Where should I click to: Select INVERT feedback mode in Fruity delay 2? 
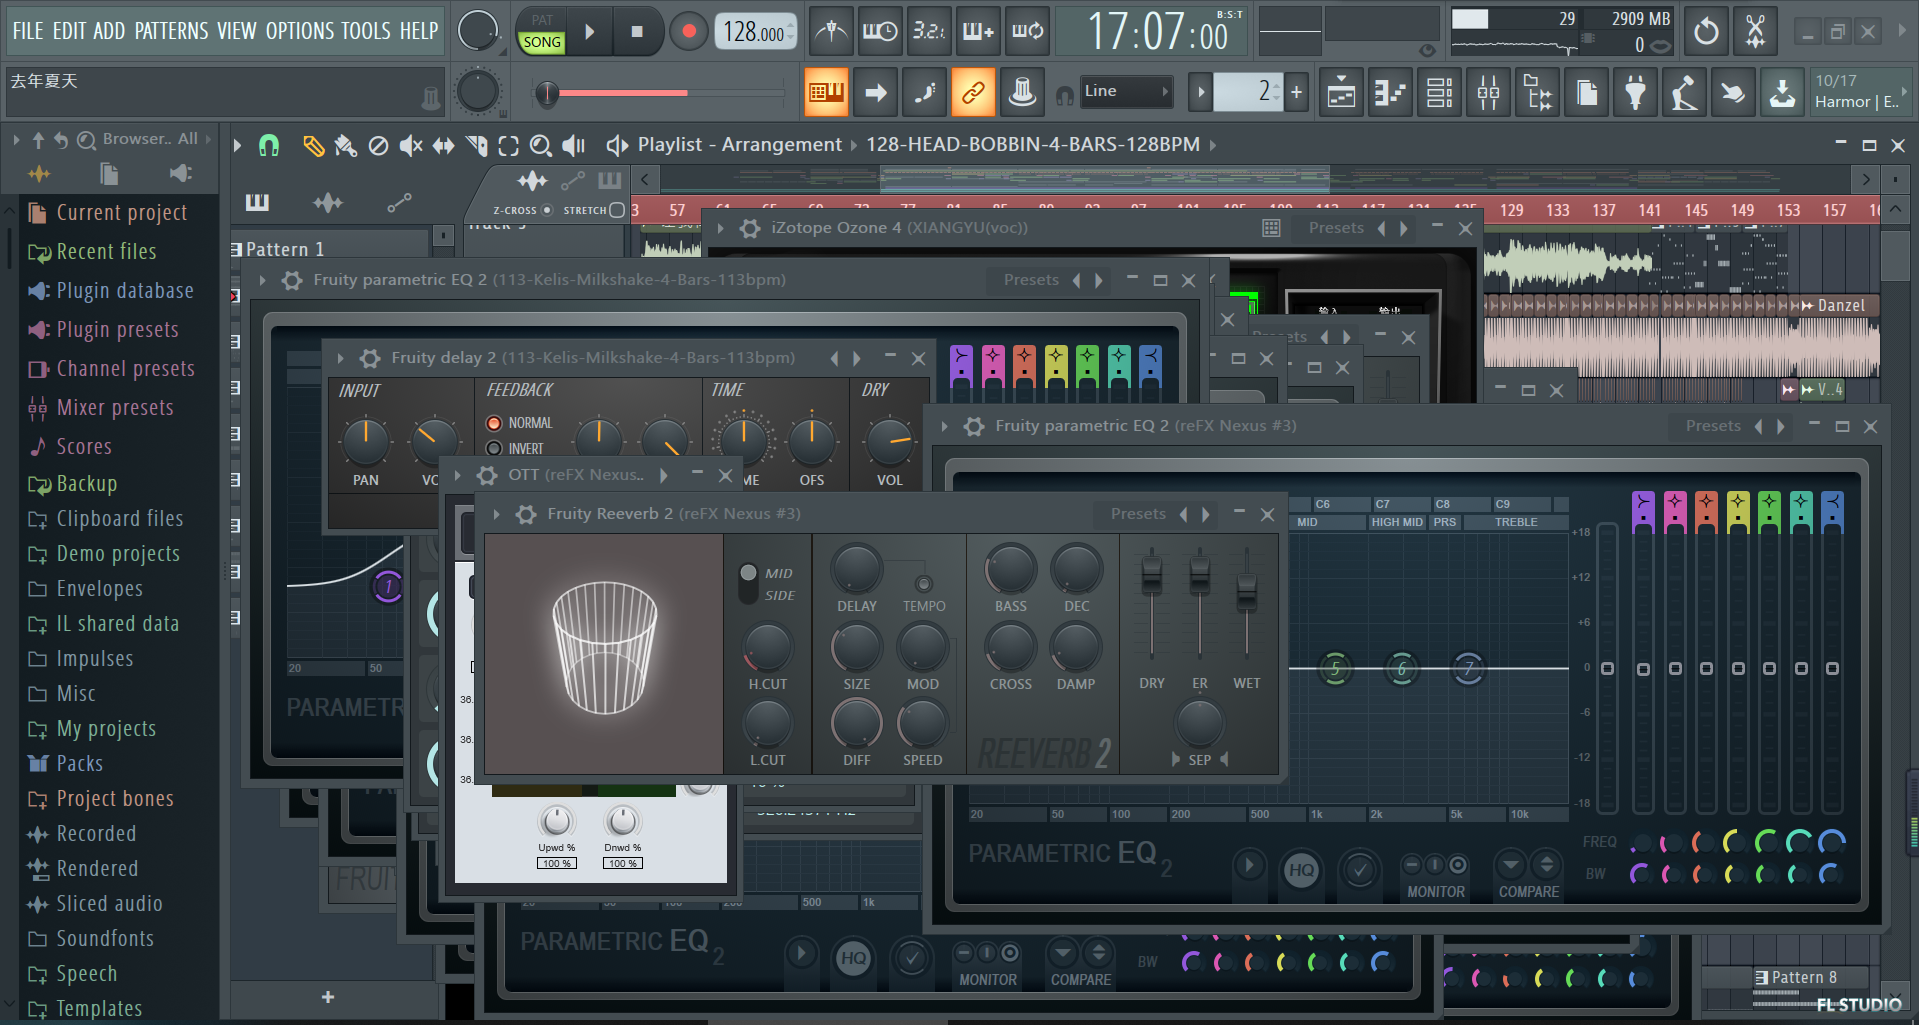494,449
